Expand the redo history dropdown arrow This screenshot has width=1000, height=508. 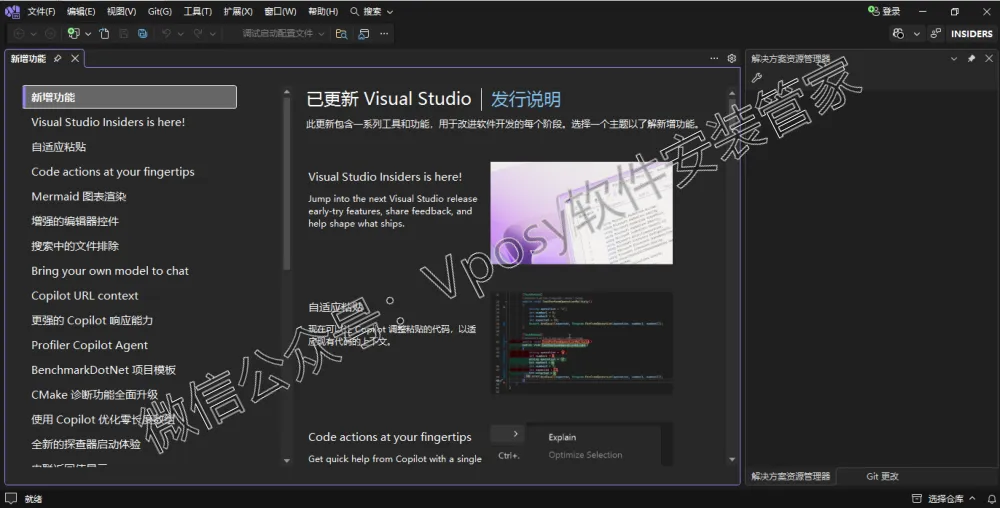click(x=212, y=34)
